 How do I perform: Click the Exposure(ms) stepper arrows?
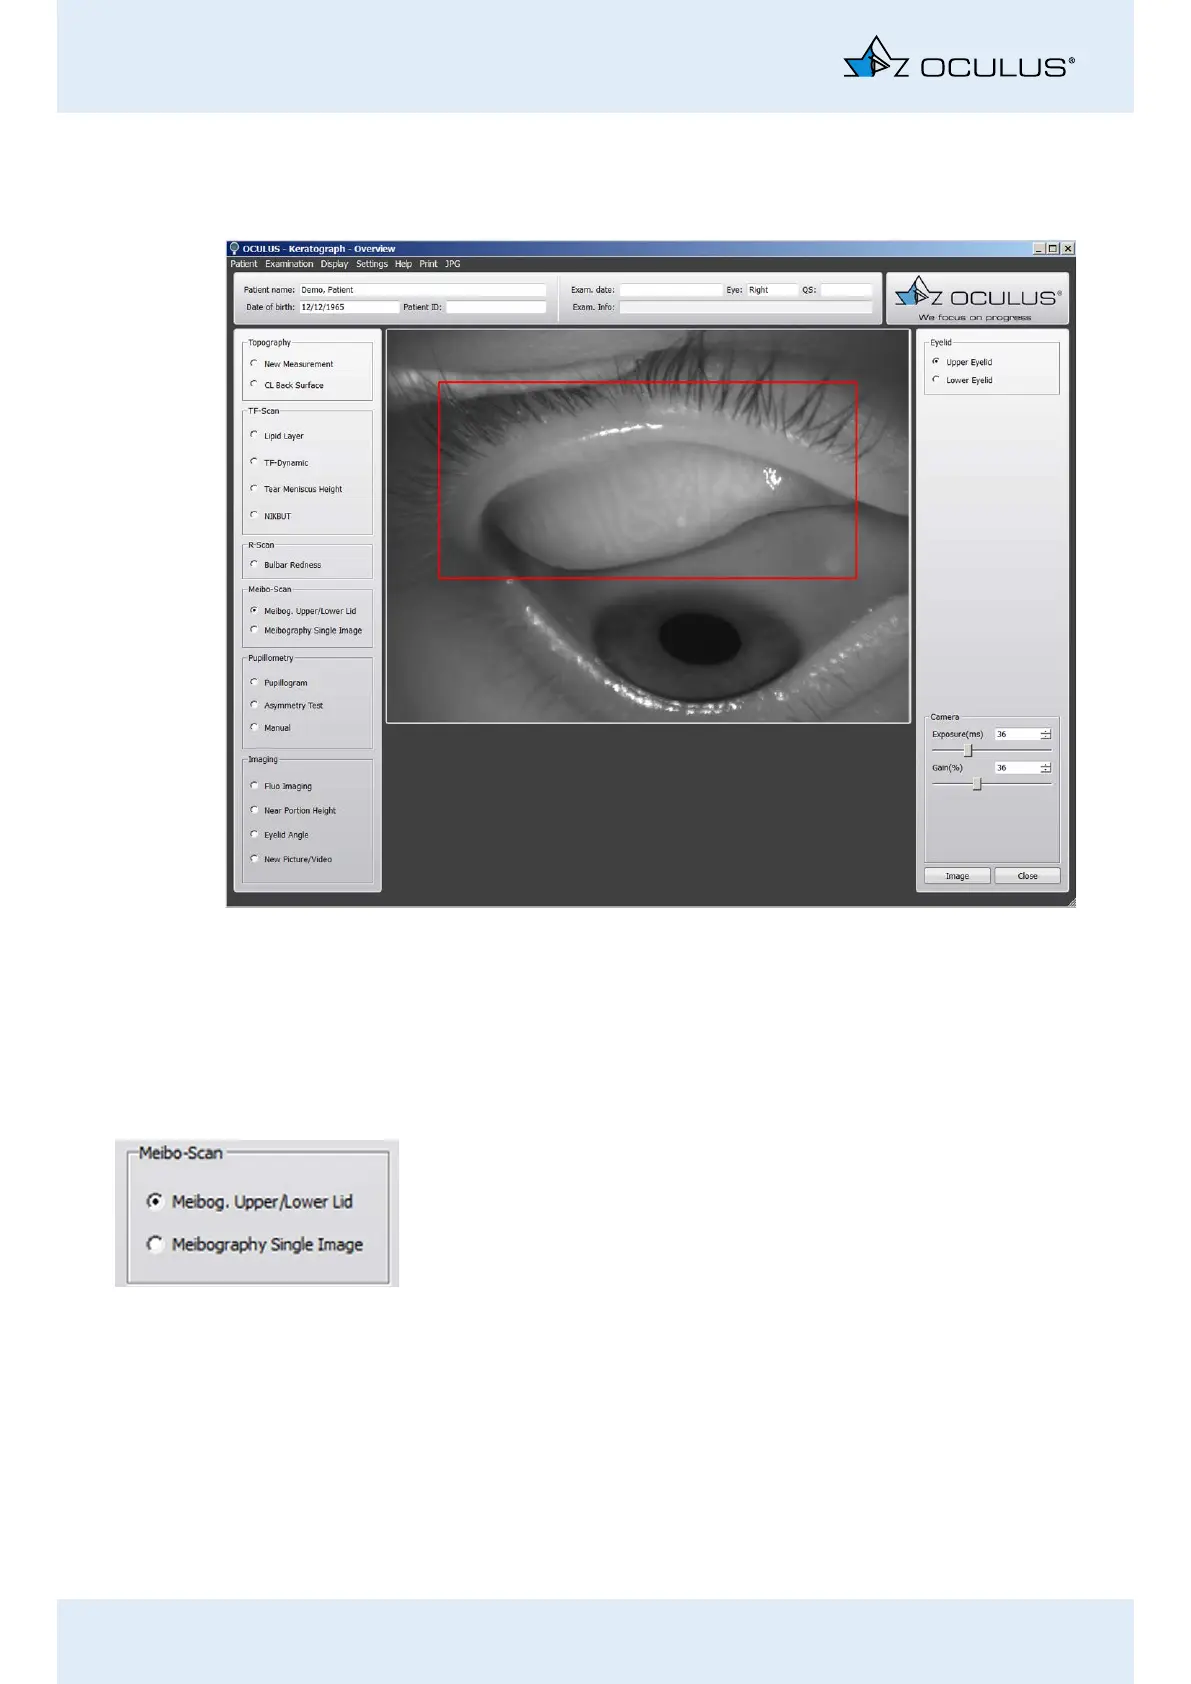(x=1046, y=734)
